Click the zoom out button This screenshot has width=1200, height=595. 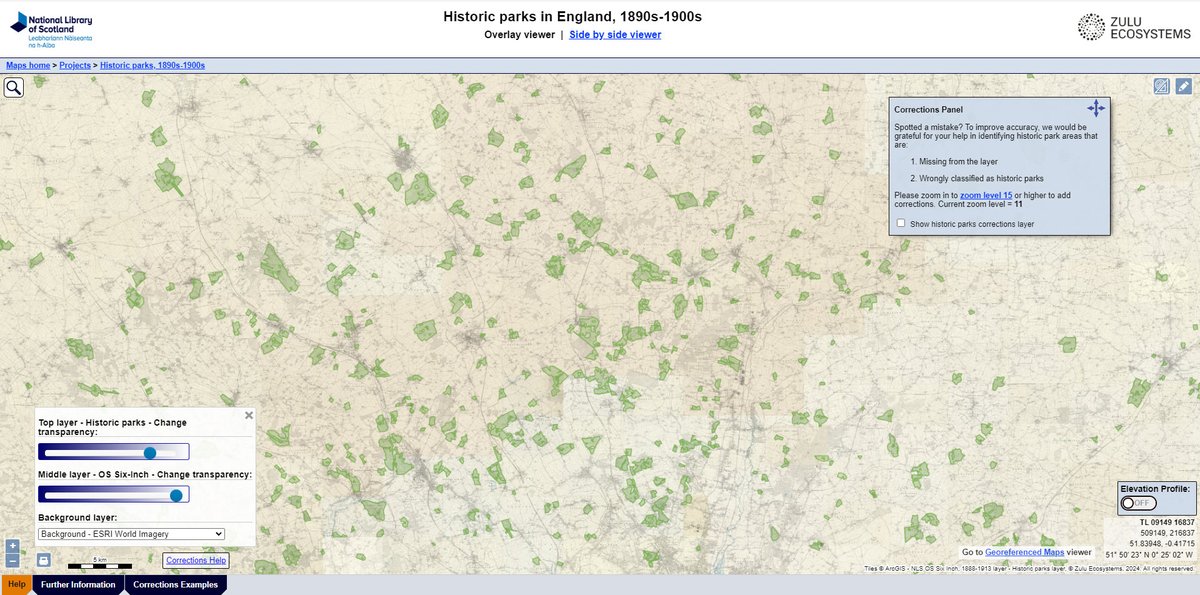(12, 561)
